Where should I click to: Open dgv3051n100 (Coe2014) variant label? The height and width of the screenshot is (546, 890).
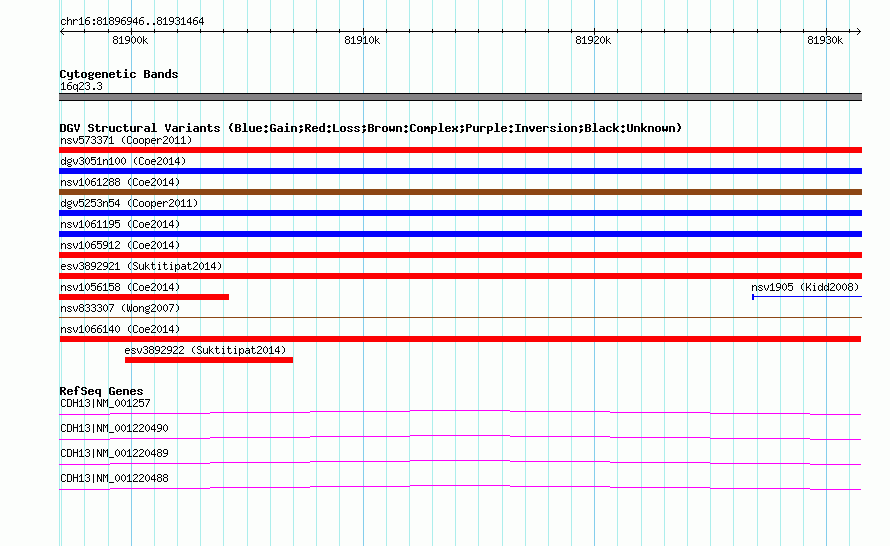pos(123,161)
